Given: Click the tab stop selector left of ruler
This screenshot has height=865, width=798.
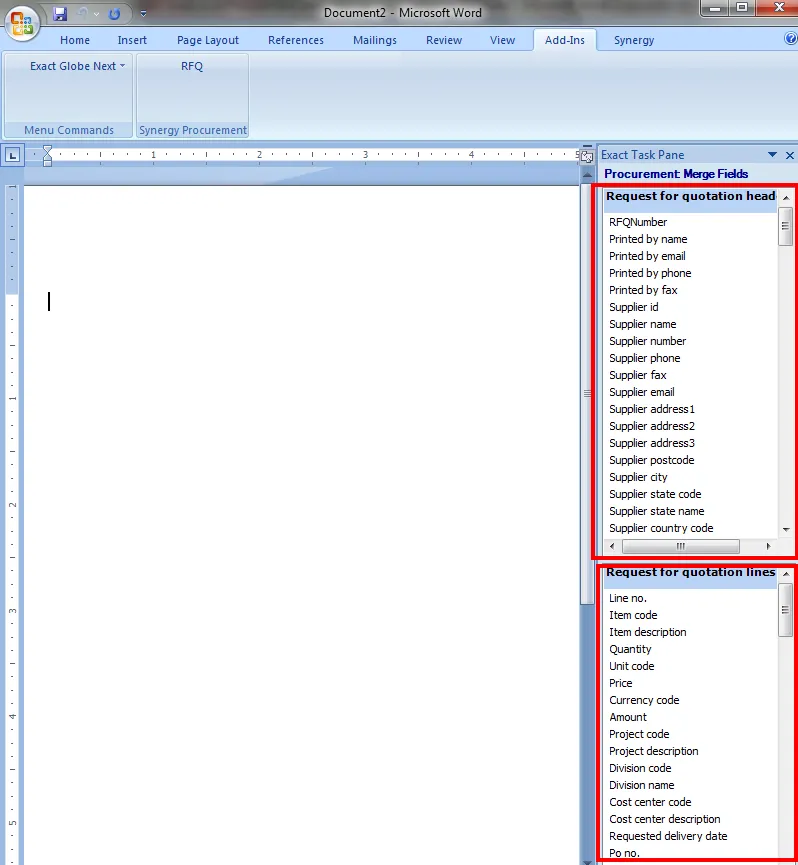Looking at the screenshot, I should pyautogui.click(x=12, y=155).
